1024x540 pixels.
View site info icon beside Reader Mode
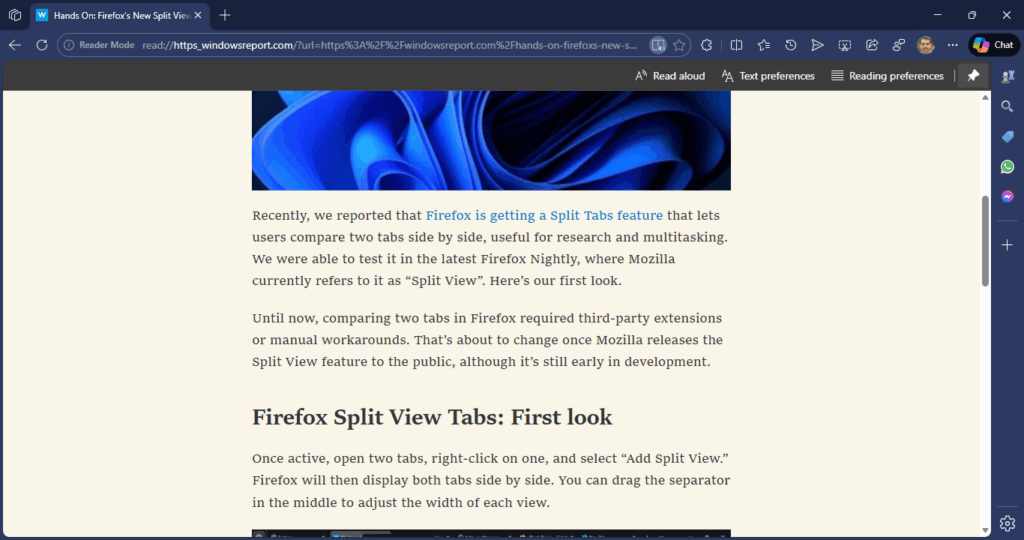tap(69, 45)
